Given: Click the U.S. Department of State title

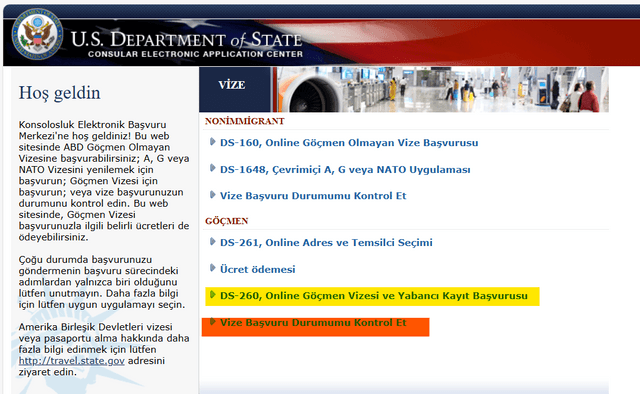Looking at the screenshot, I should coord(187,40).
